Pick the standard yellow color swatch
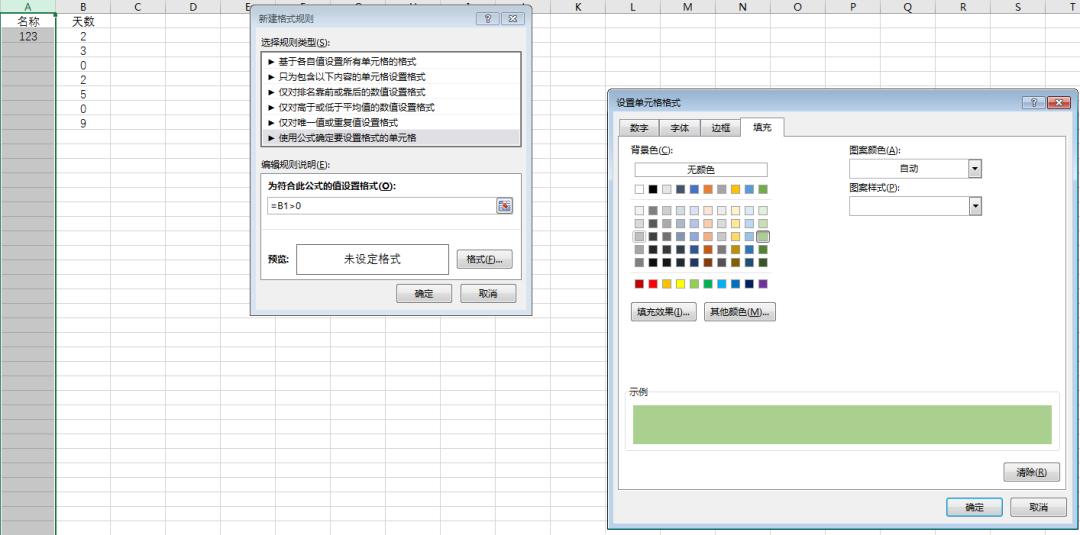 click(681, 284)
